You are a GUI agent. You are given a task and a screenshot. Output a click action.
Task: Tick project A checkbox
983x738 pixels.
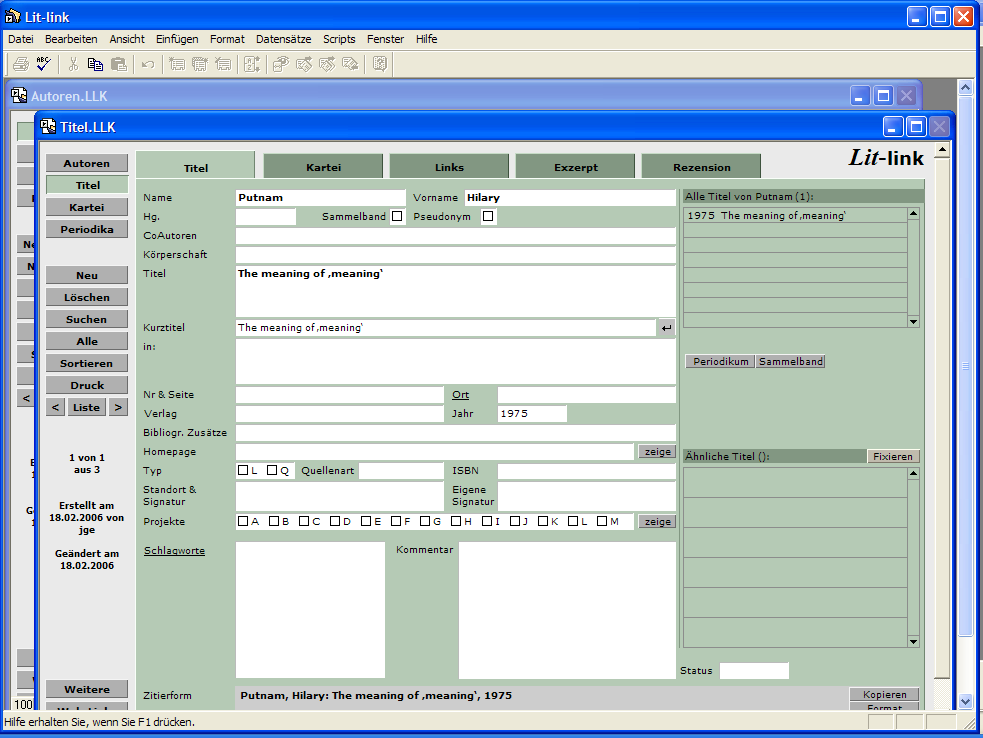click(x=243, y=521)
